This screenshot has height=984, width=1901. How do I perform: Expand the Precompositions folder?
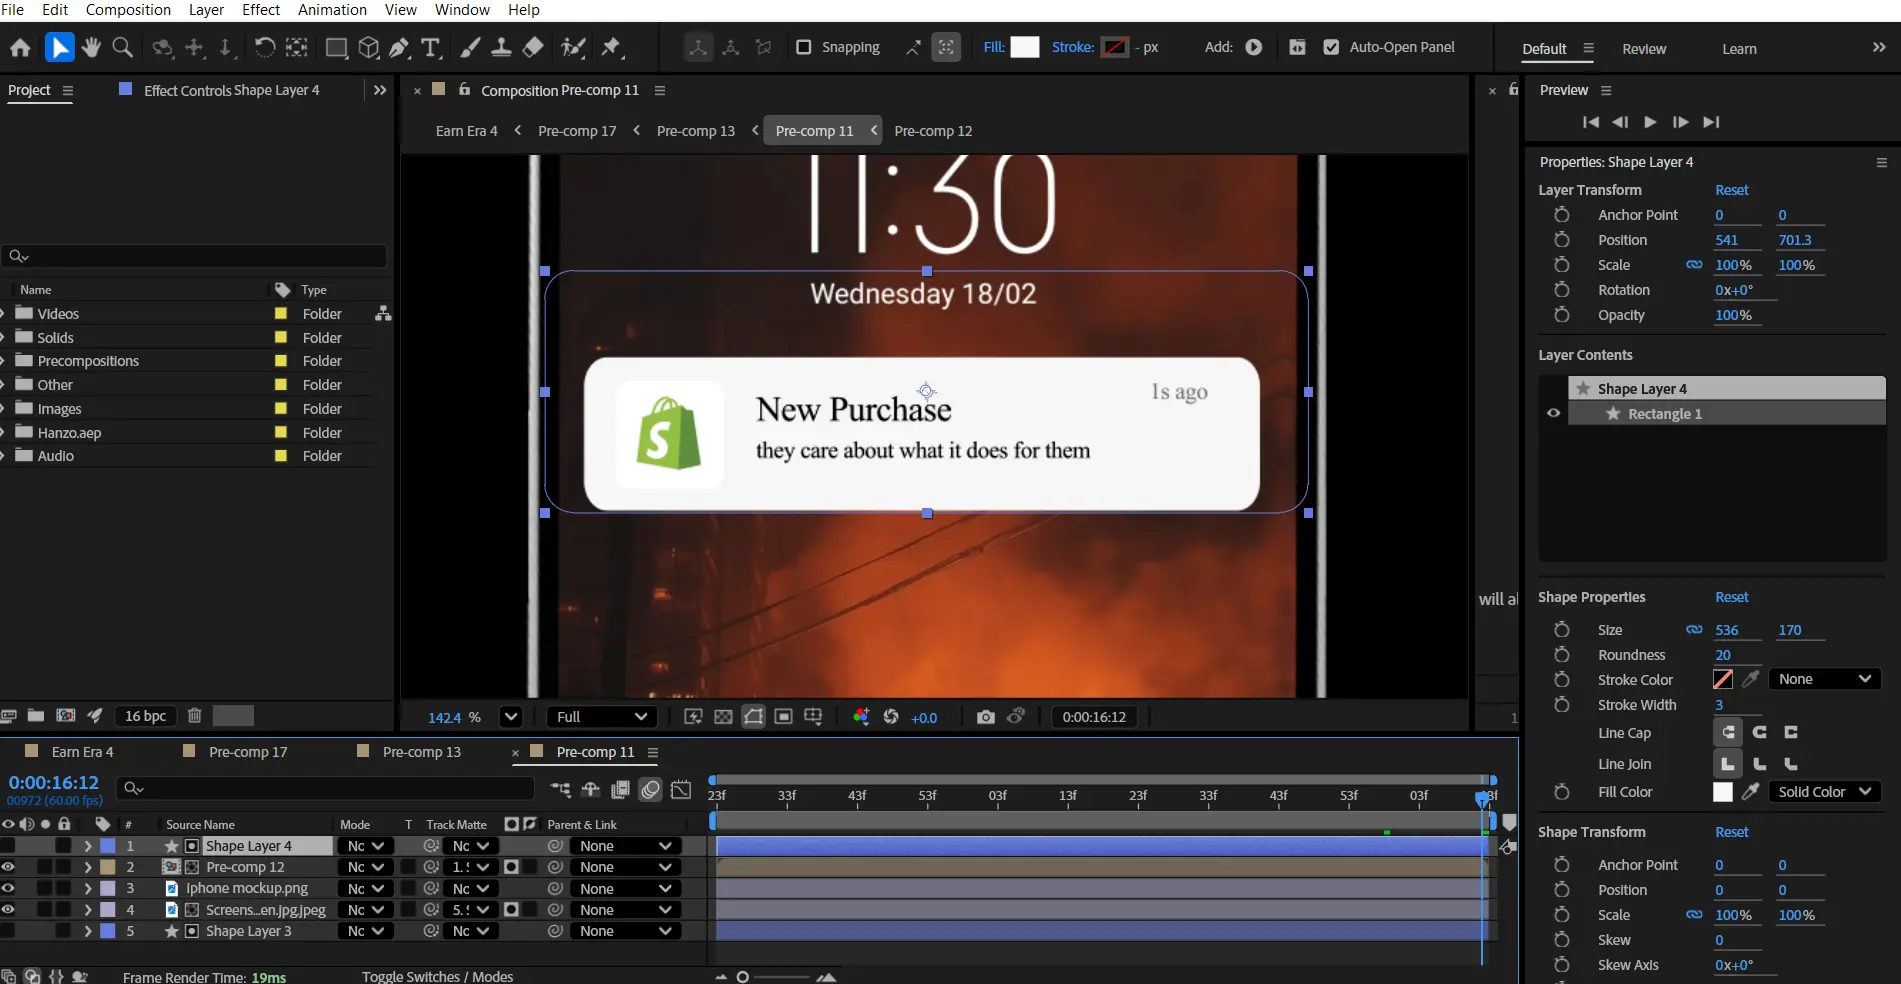click(4, 361)
